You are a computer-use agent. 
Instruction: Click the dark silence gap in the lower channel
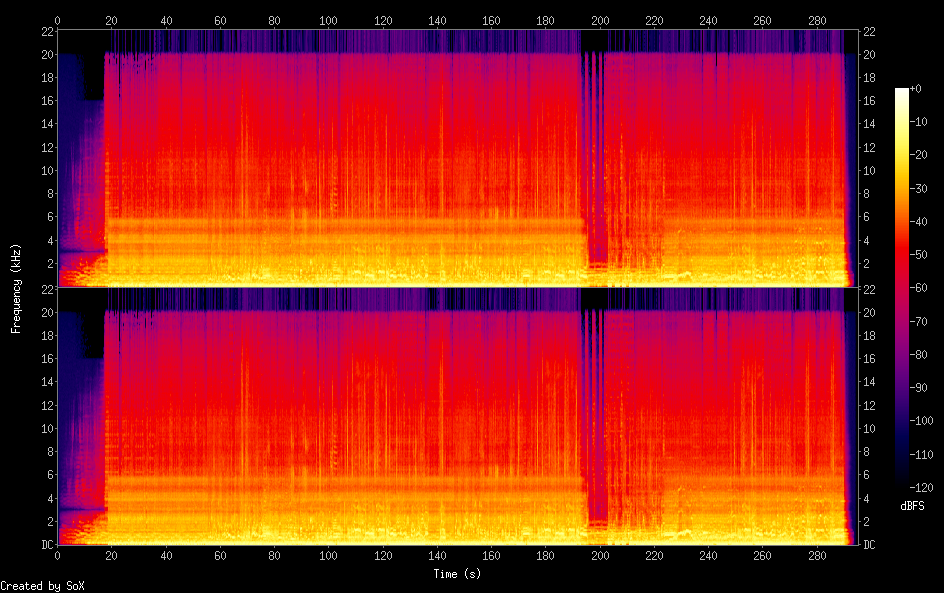(594, 410)
